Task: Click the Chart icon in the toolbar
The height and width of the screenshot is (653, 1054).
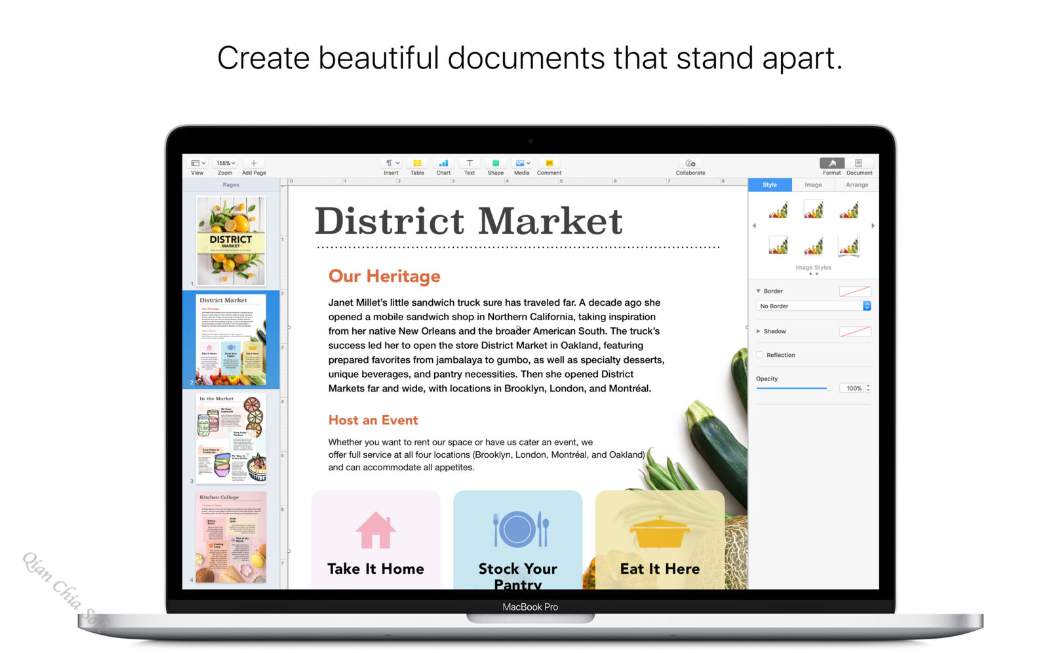Action: [444, 163]
